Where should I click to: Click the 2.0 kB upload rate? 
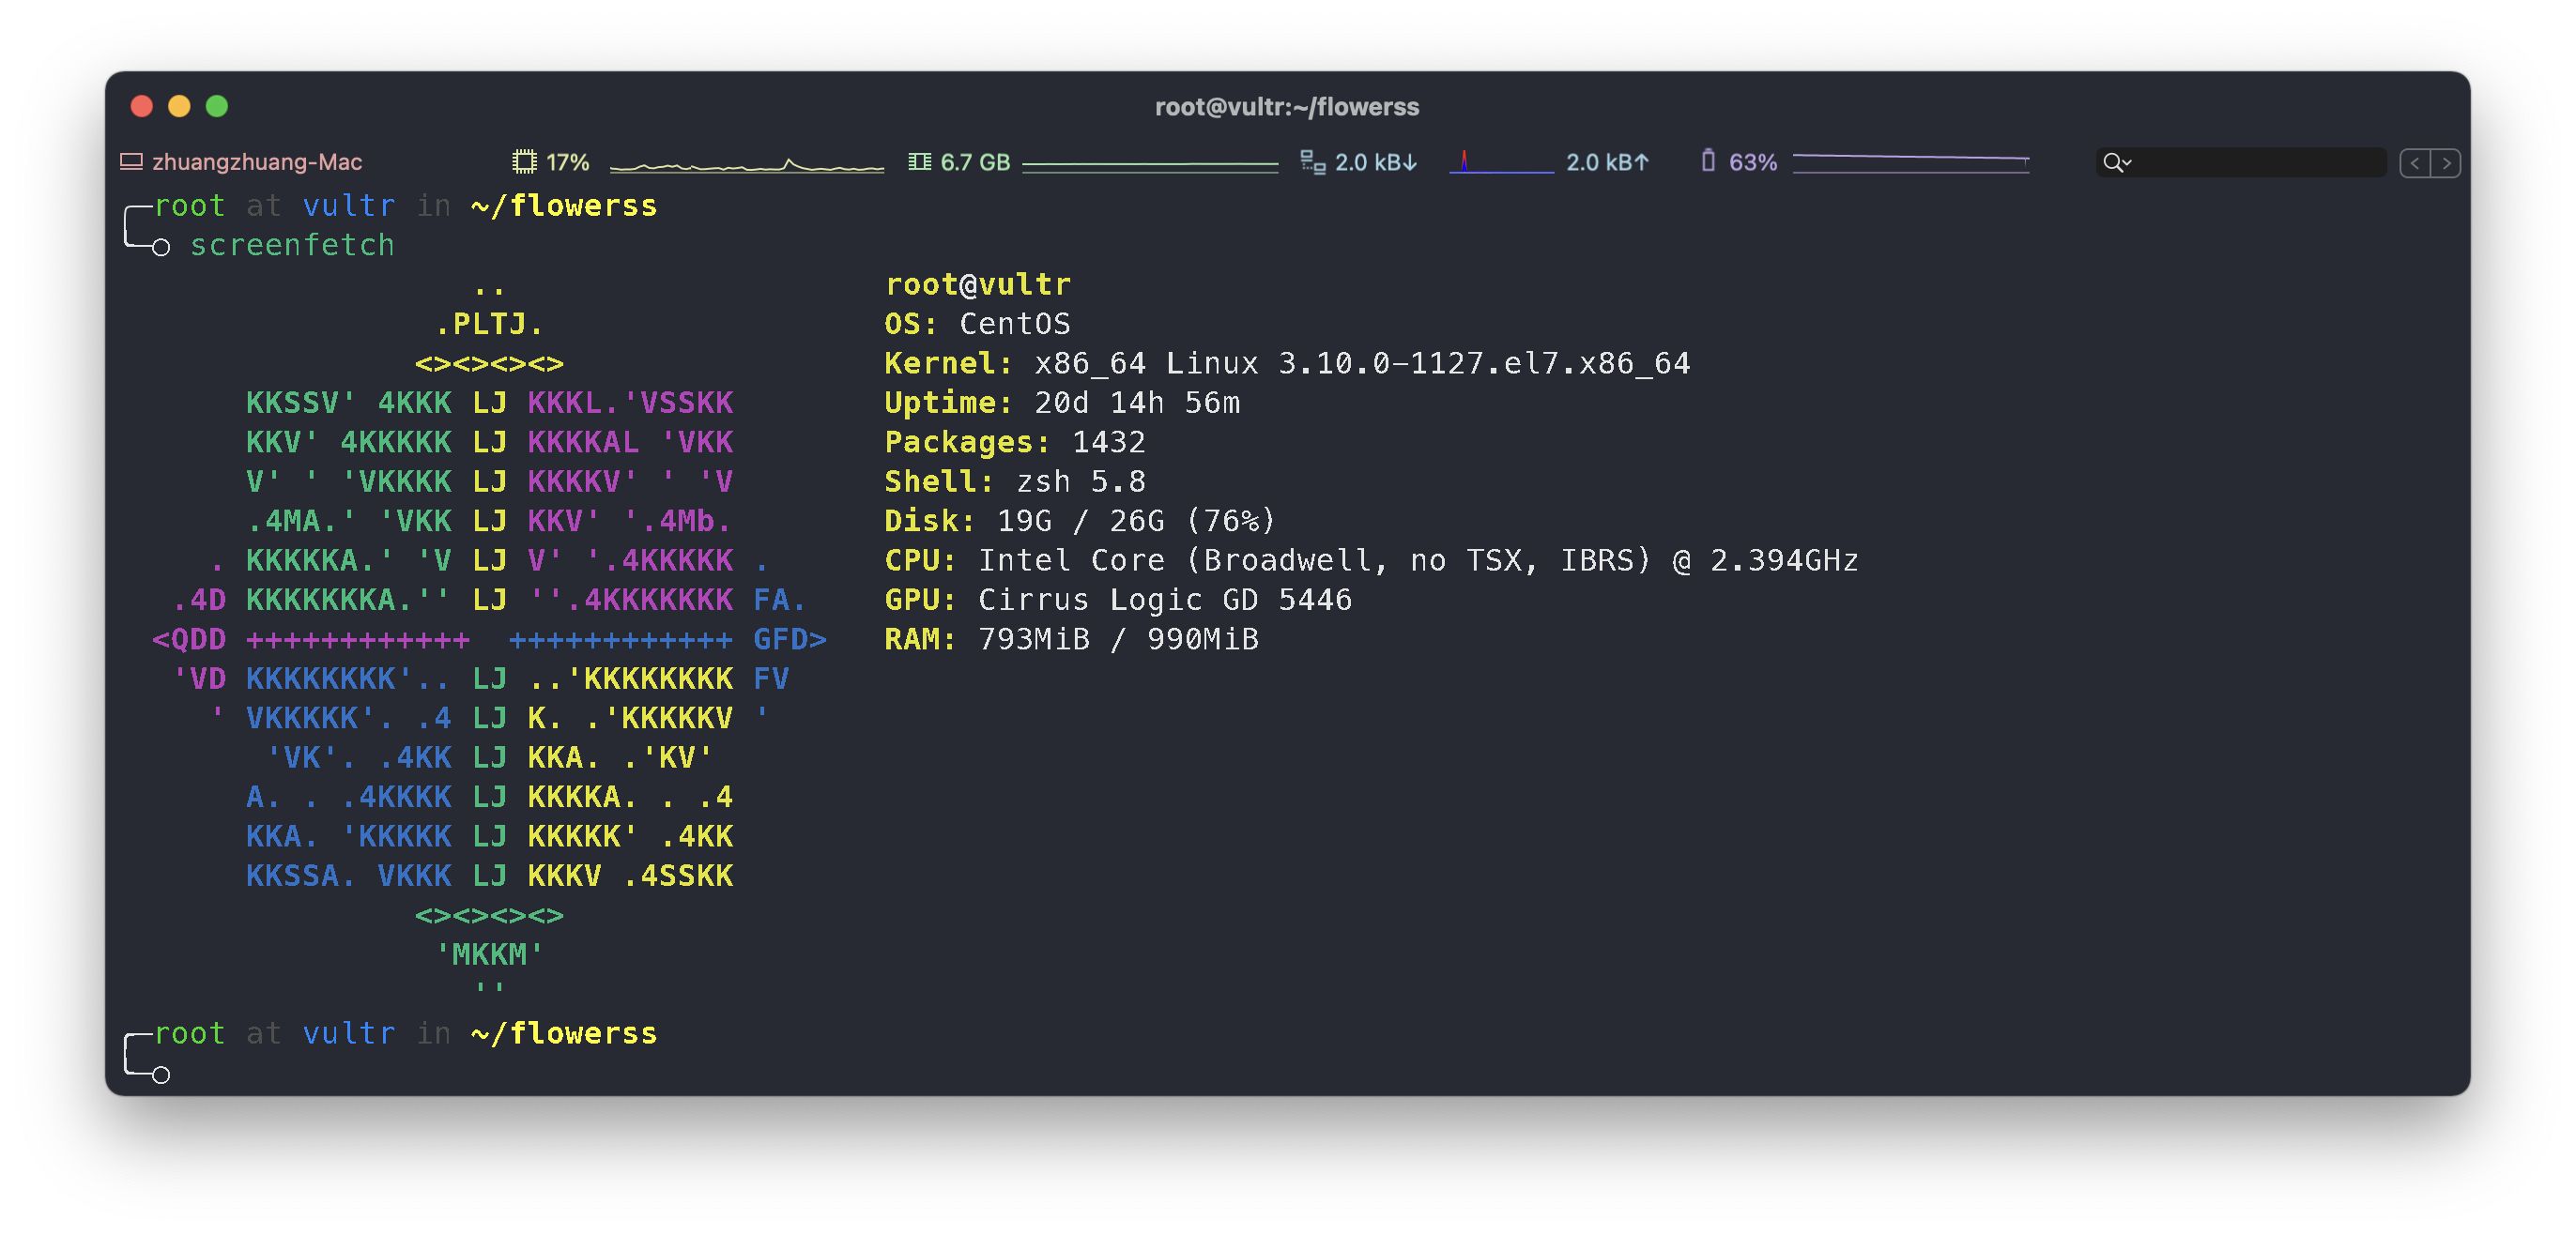click(x=1607, y=162)
